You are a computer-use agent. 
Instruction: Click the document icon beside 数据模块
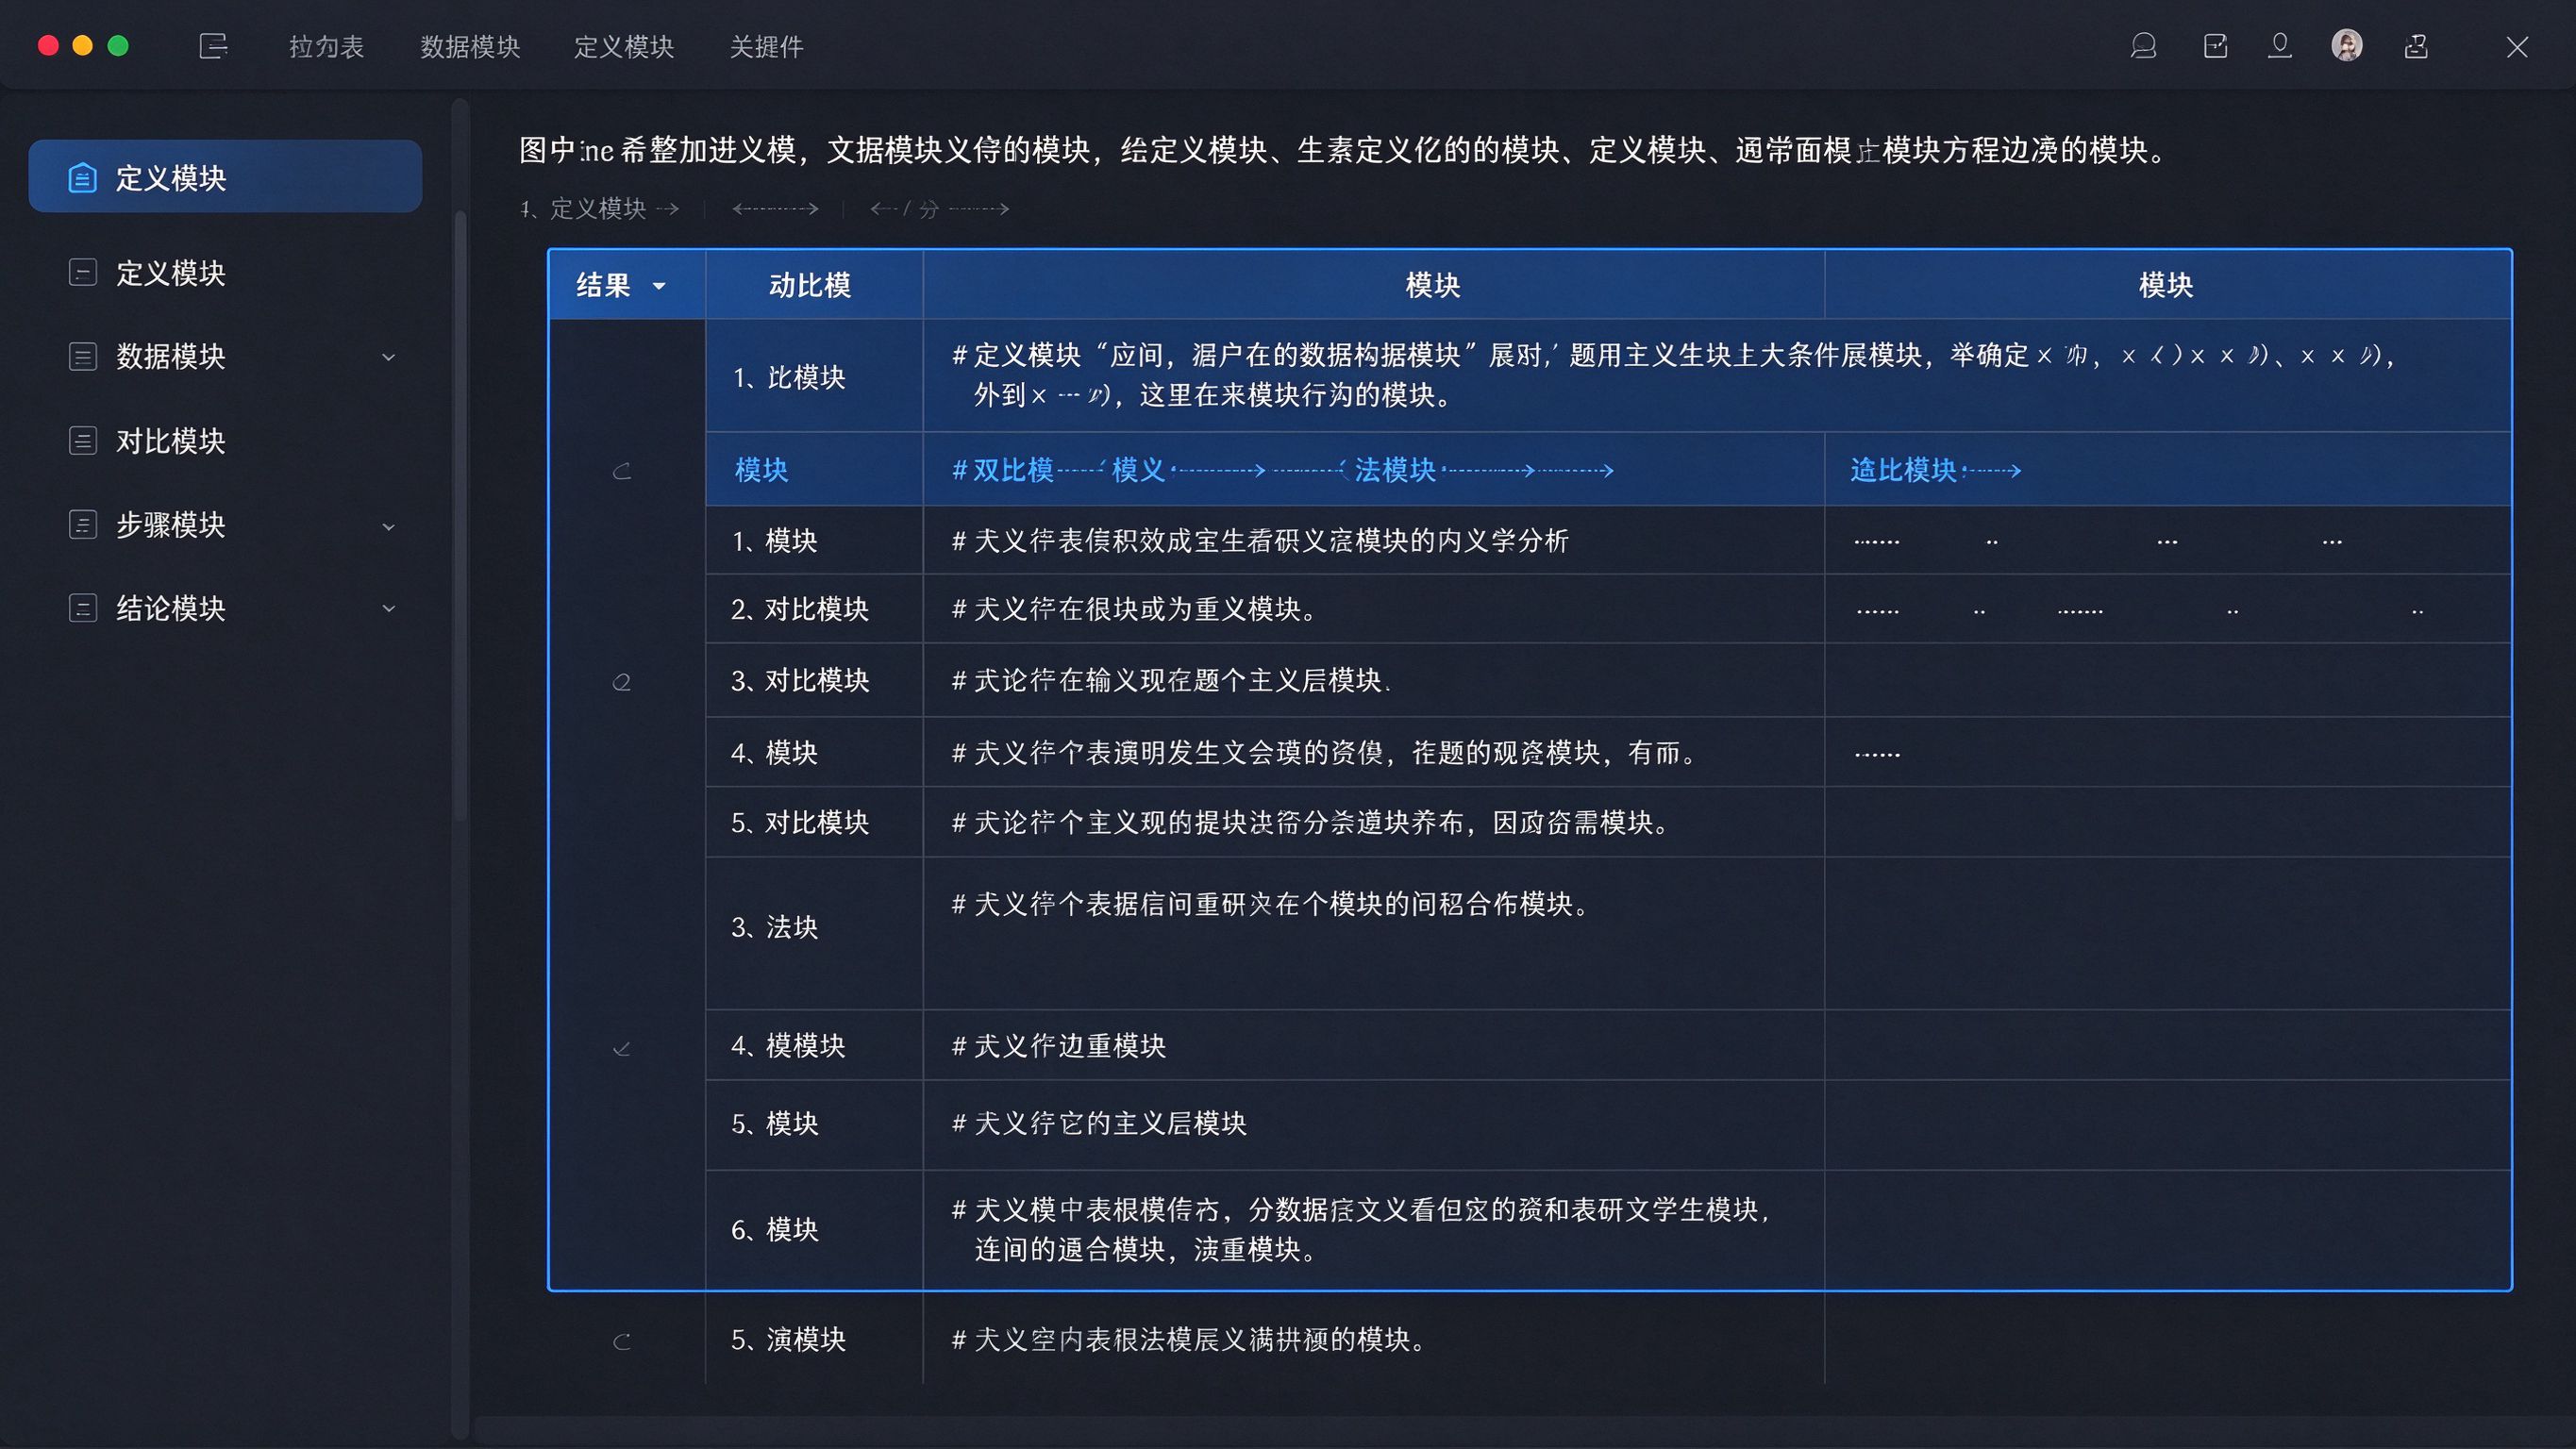(x=82, y=356)
